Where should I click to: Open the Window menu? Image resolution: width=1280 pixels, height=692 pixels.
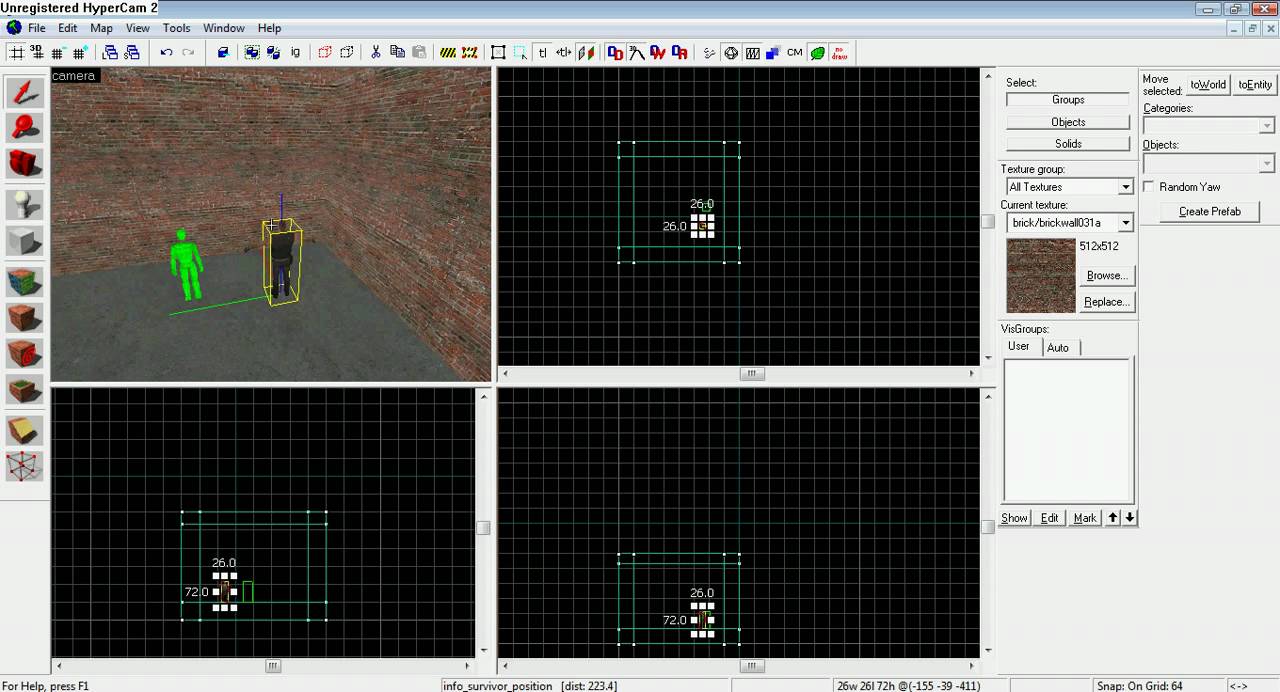click(x=224, y=28)
